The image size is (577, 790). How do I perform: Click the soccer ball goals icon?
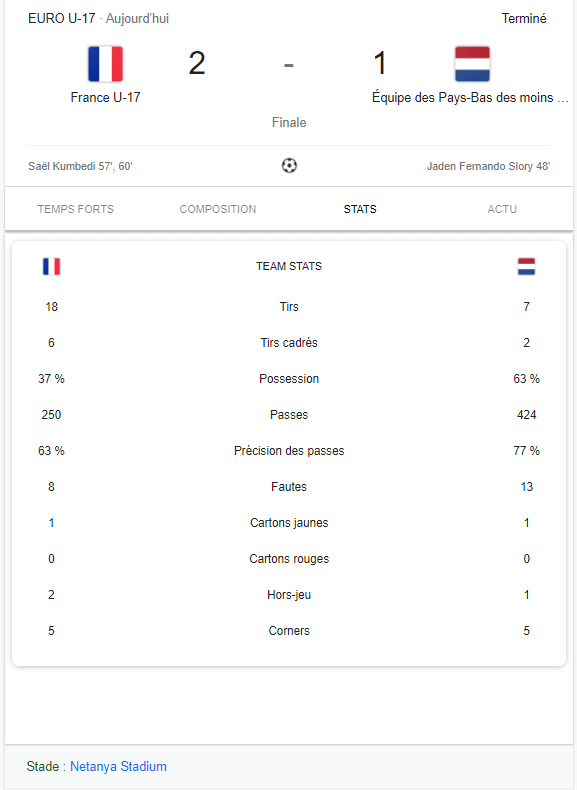(289, 165)
